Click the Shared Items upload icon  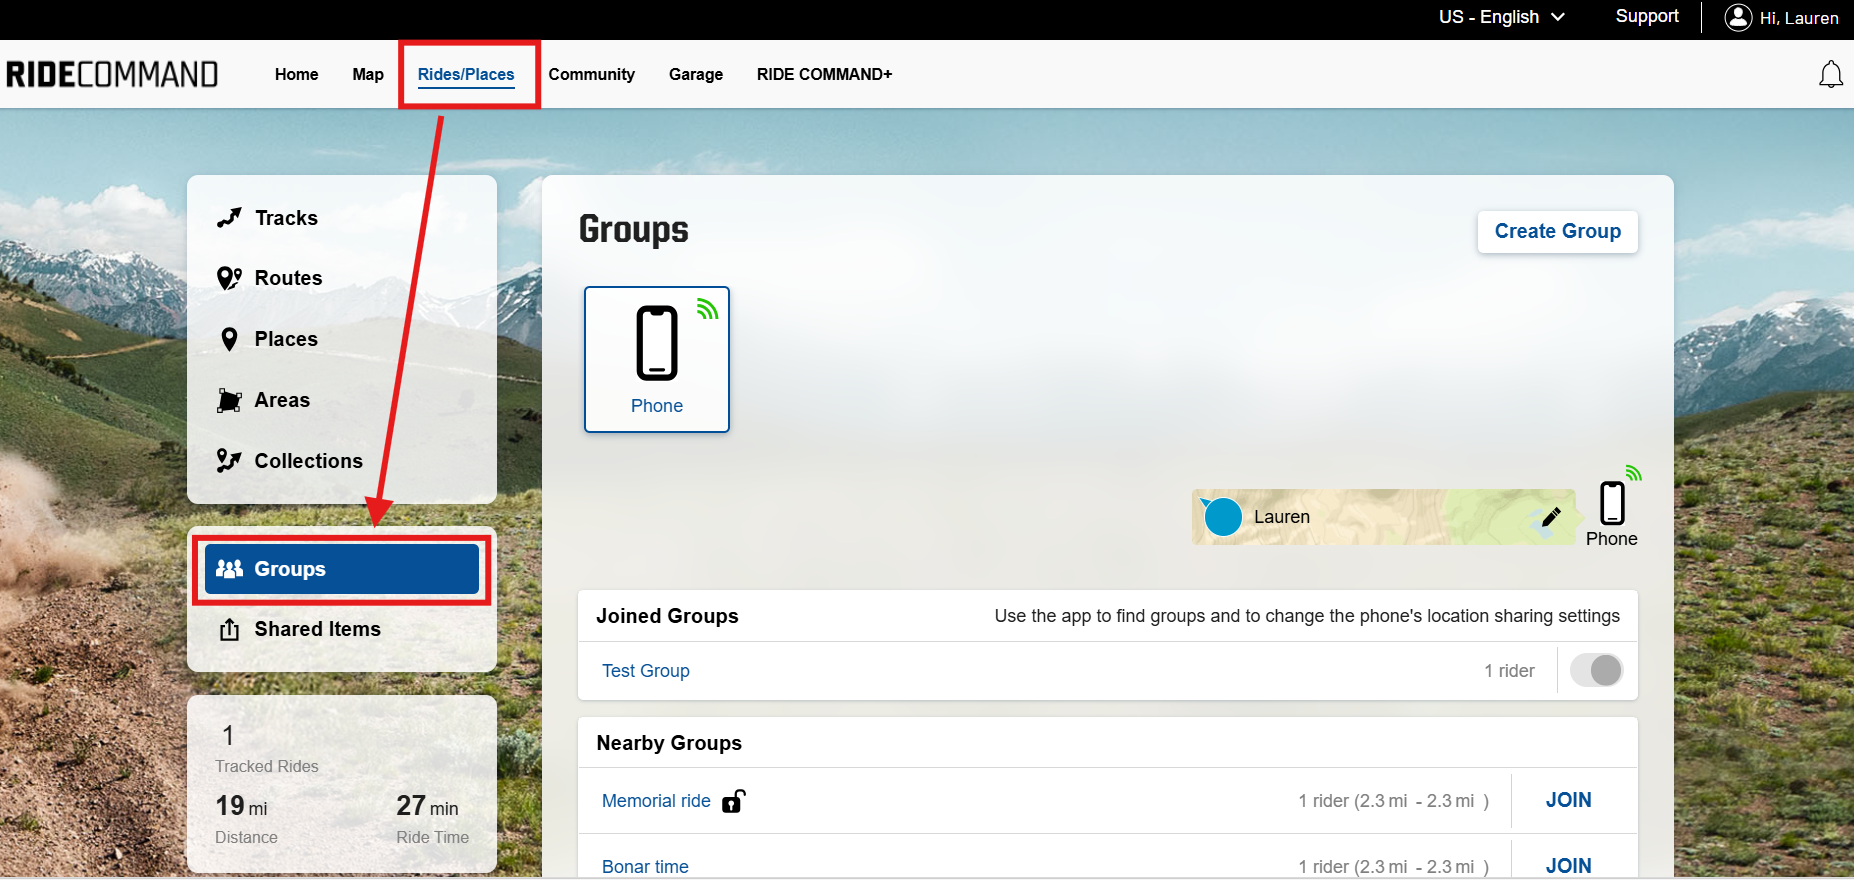229,629
